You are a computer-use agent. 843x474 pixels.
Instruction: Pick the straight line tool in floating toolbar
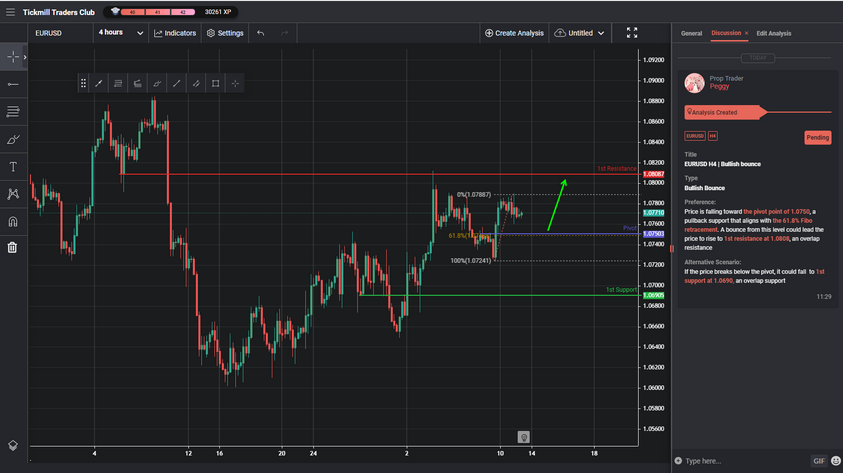[176, 83]
